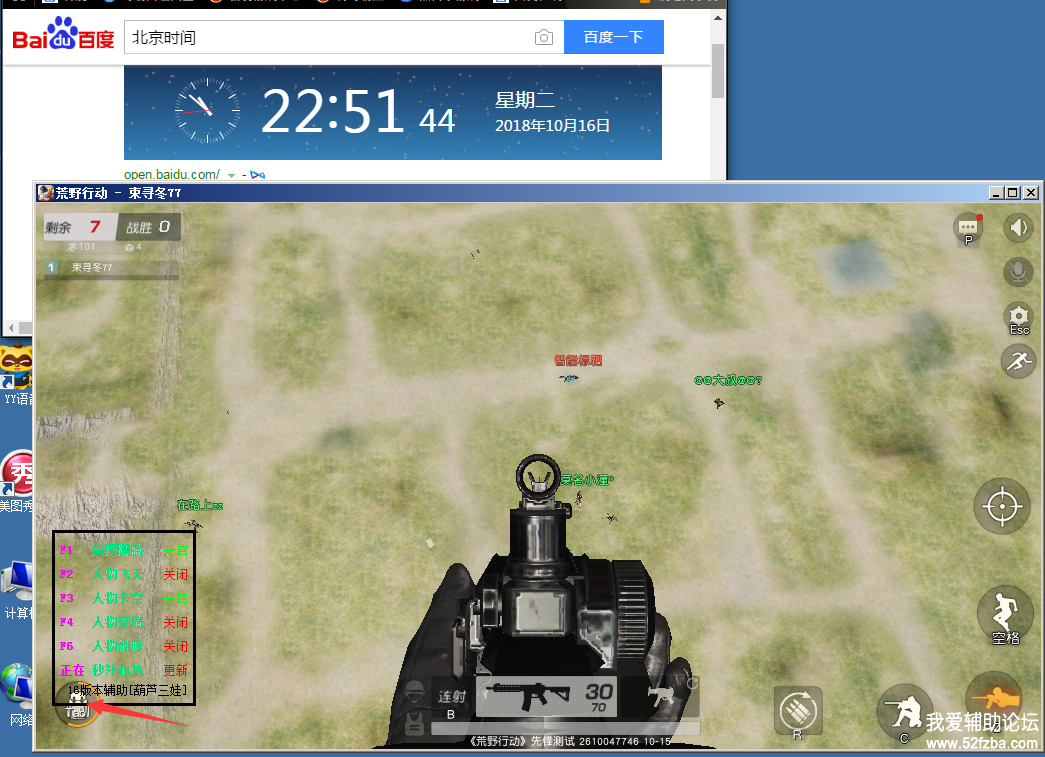Tap the sprint running-man icon
Image resolution: width=1045 pixels, height=757 pixels.
pyautogui.click(x=1018, y=362)
